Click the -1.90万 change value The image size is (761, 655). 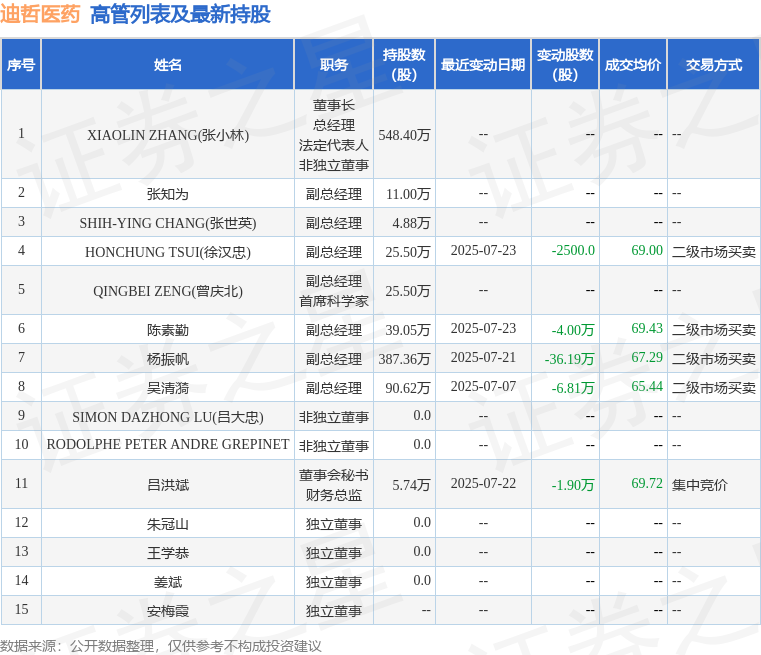[573, 485]
